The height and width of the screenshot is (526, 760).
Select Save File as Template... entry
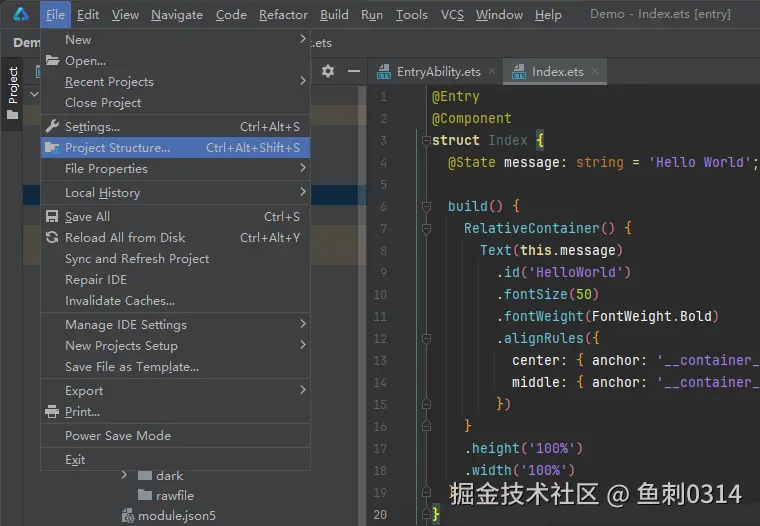[175, 367]
